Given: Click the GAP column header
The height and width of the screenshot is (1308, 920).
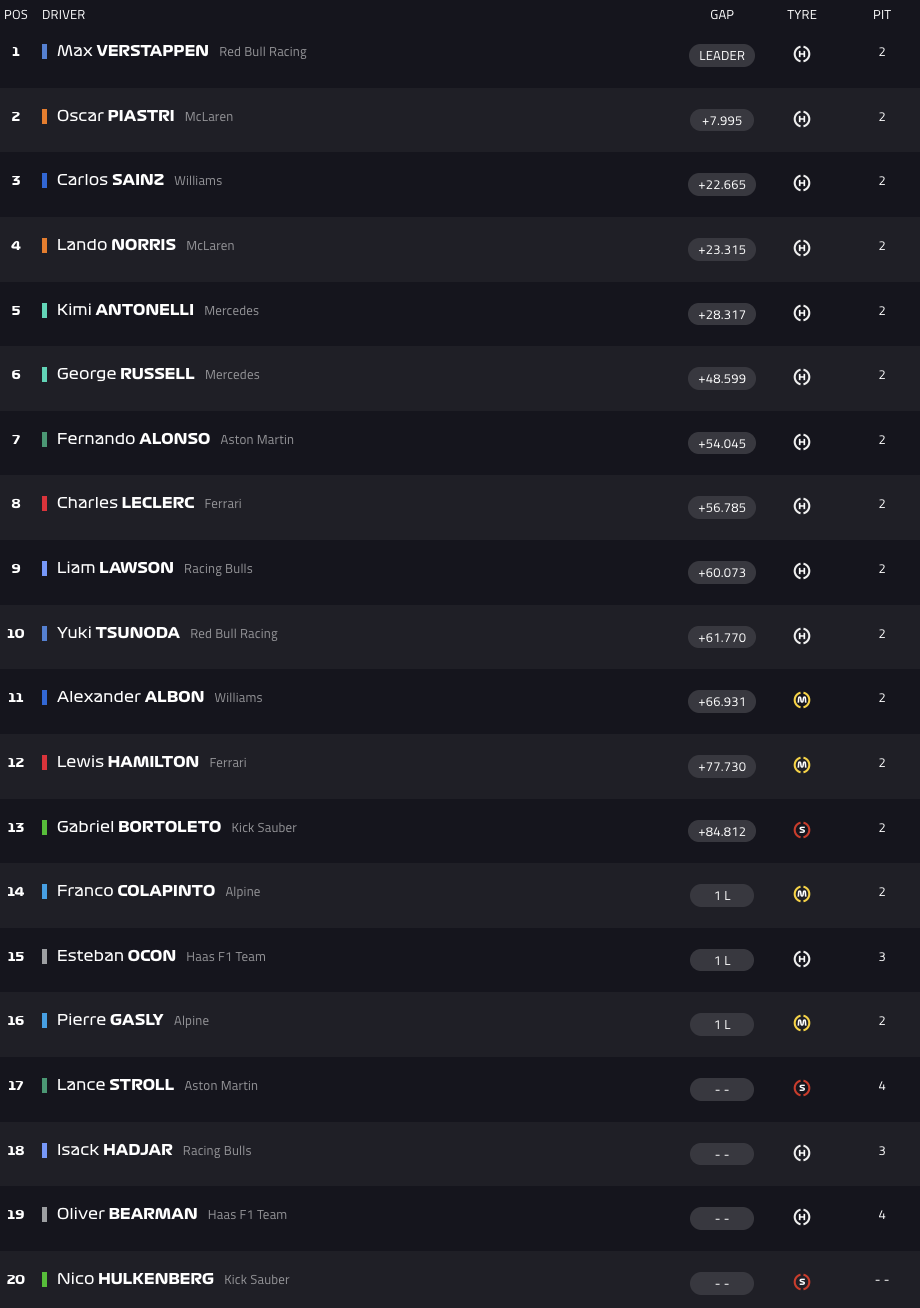Looking at the screenshot, I should (x=722, y=15).
